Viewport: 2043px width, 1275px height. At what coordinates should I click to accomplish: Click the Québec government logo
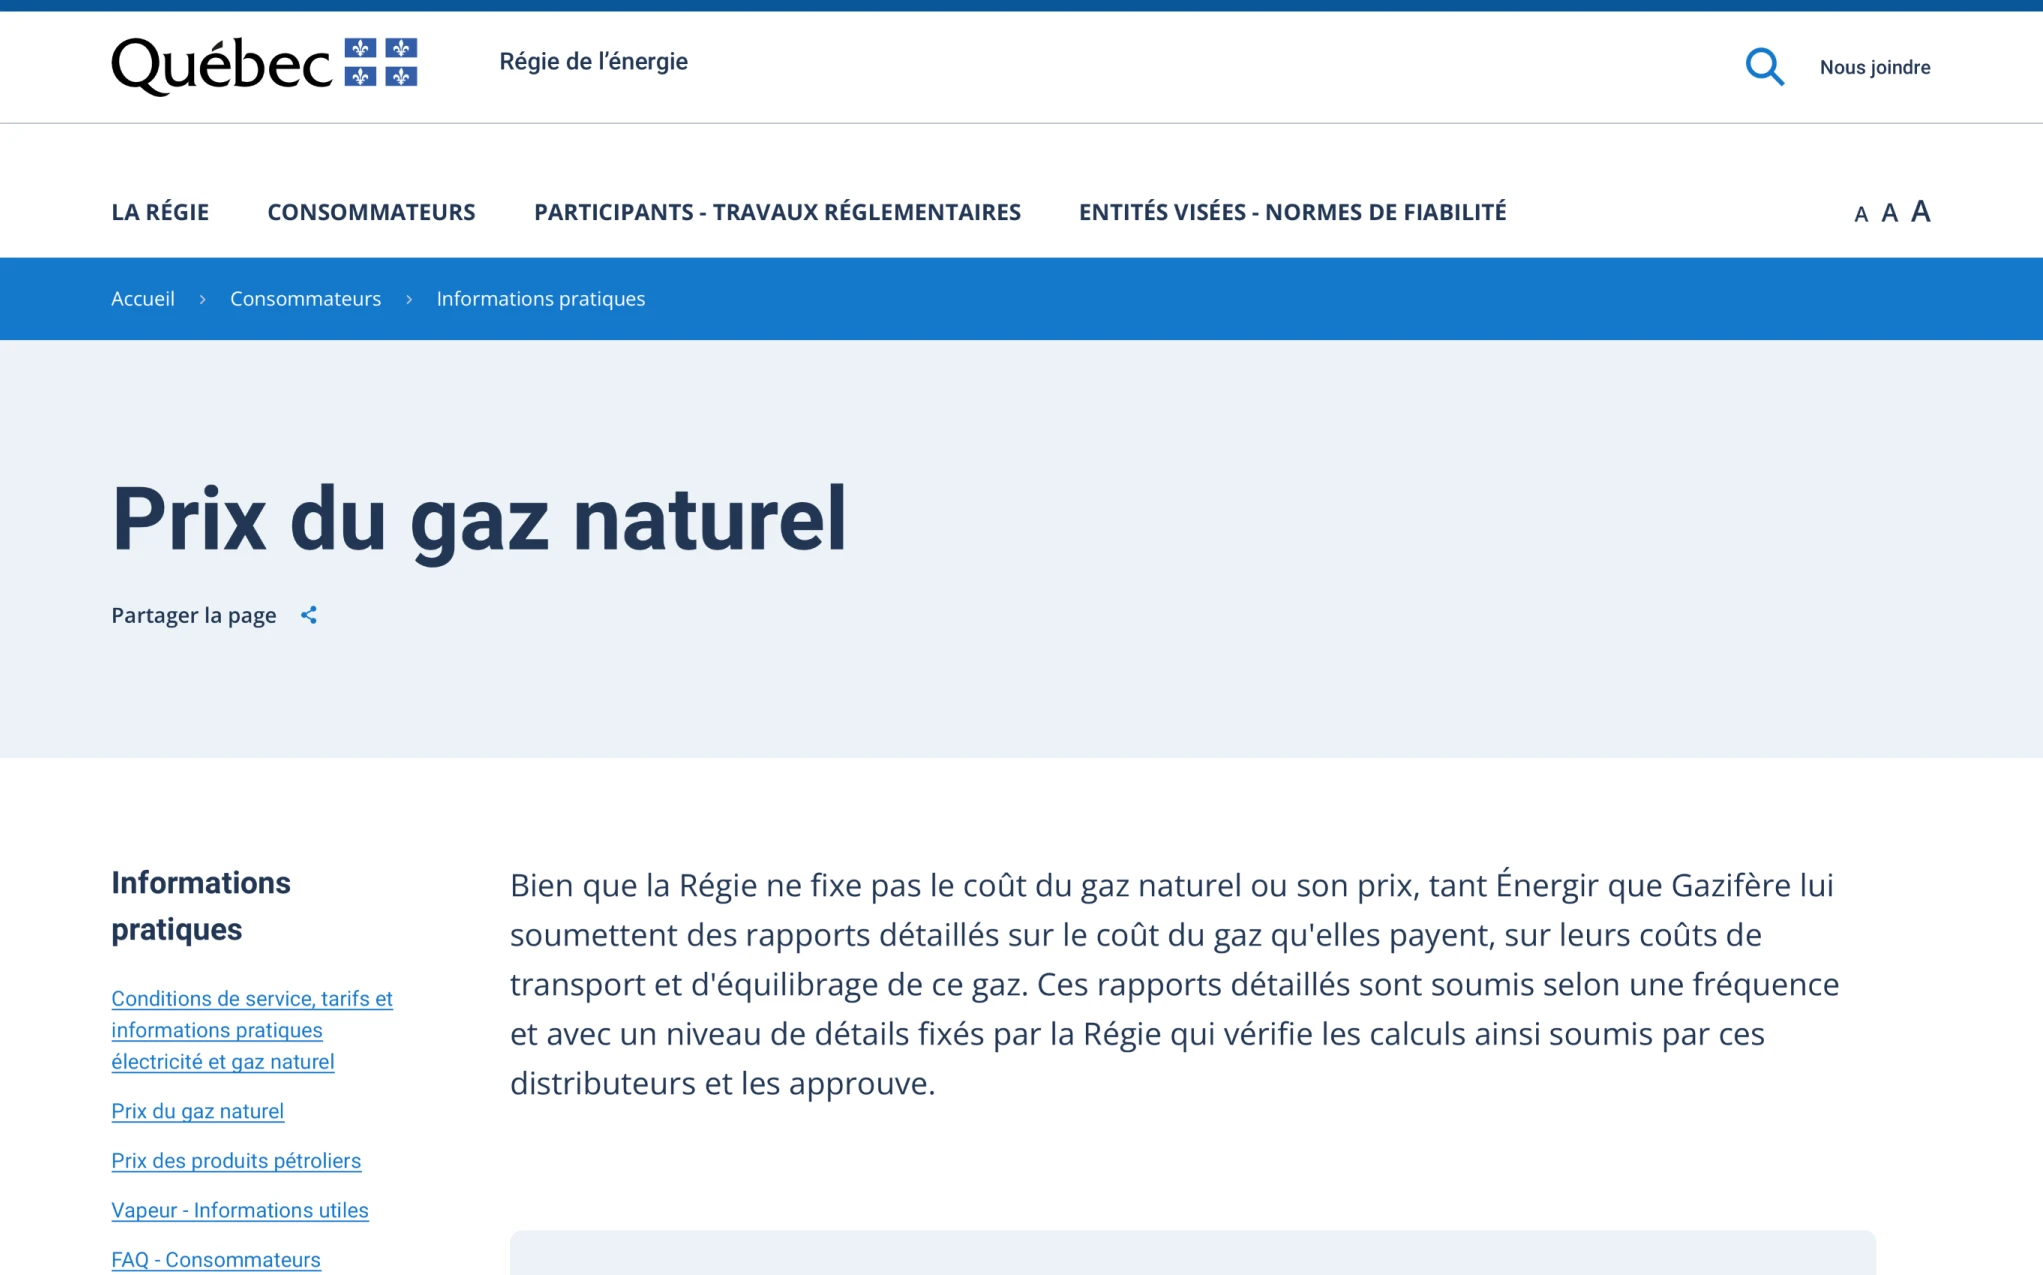(x=264, y=65)
